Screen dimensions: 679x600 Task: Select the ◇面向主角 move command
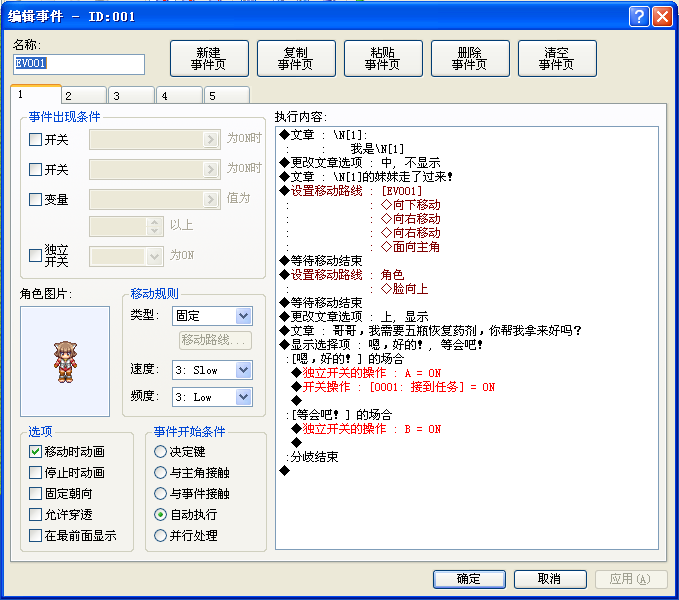411,247
